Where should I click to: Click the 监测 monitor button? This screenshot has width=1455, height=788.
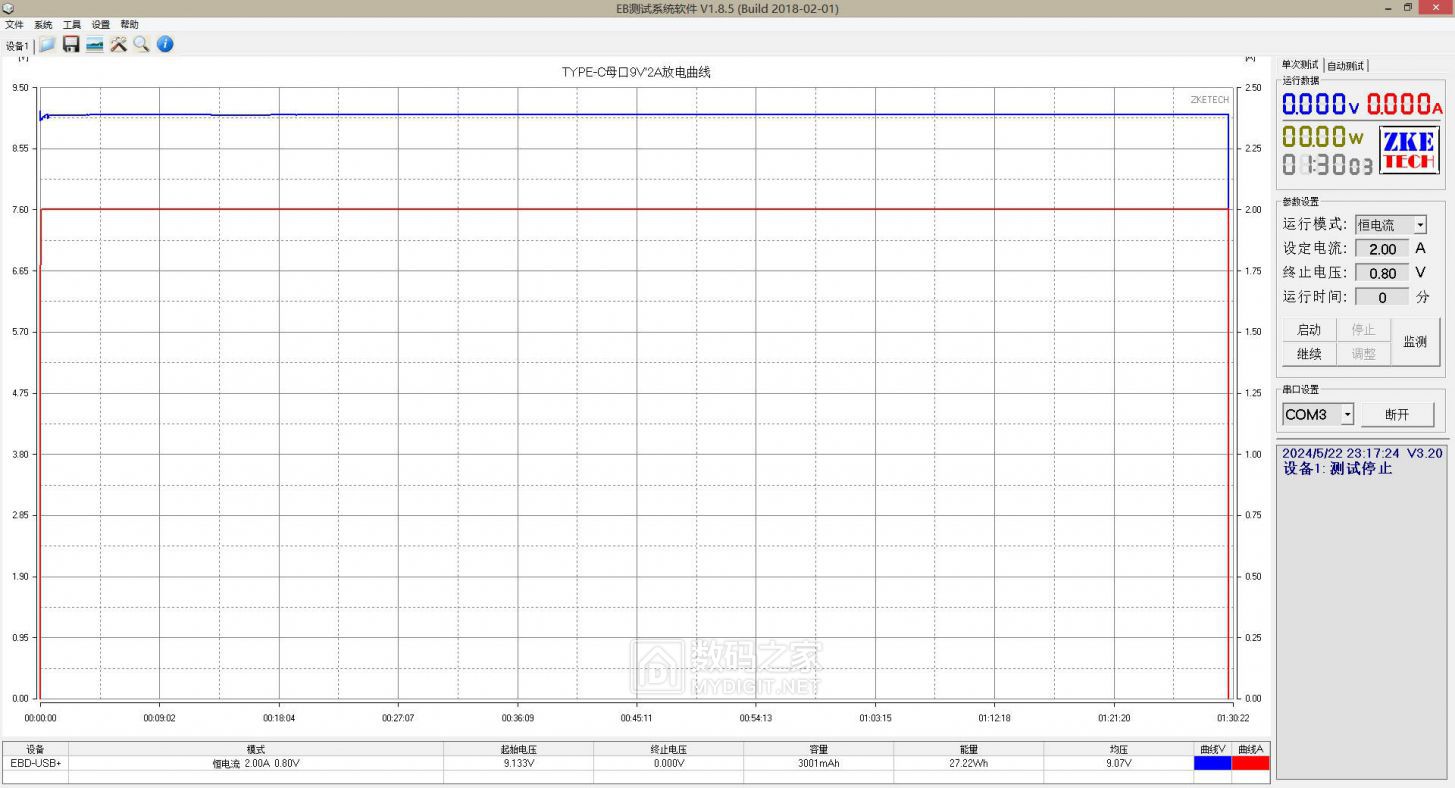pyautogui.click(x=1415, y=342)
